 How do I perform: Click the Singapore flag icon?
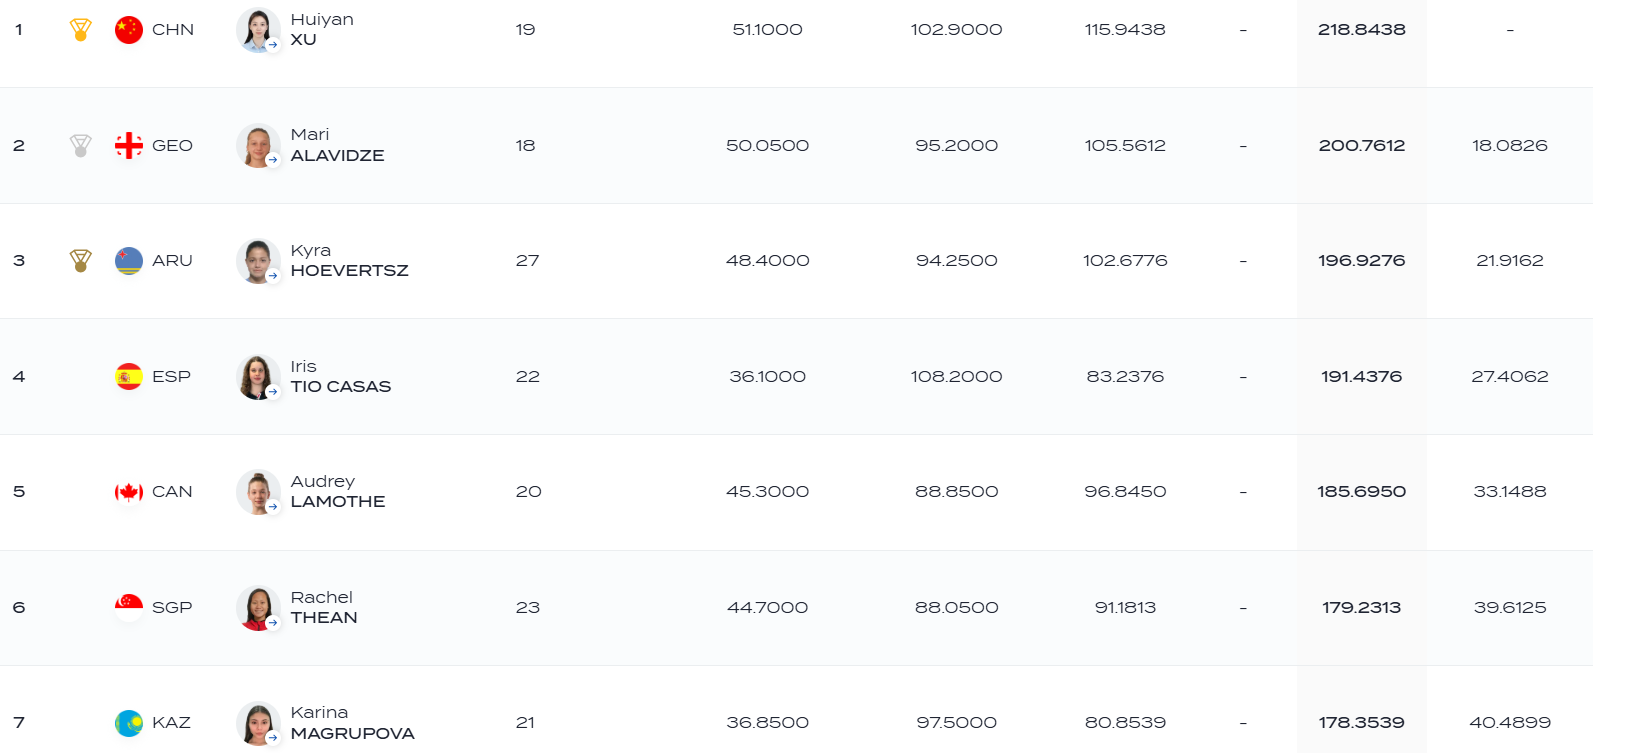click(129, 608)
